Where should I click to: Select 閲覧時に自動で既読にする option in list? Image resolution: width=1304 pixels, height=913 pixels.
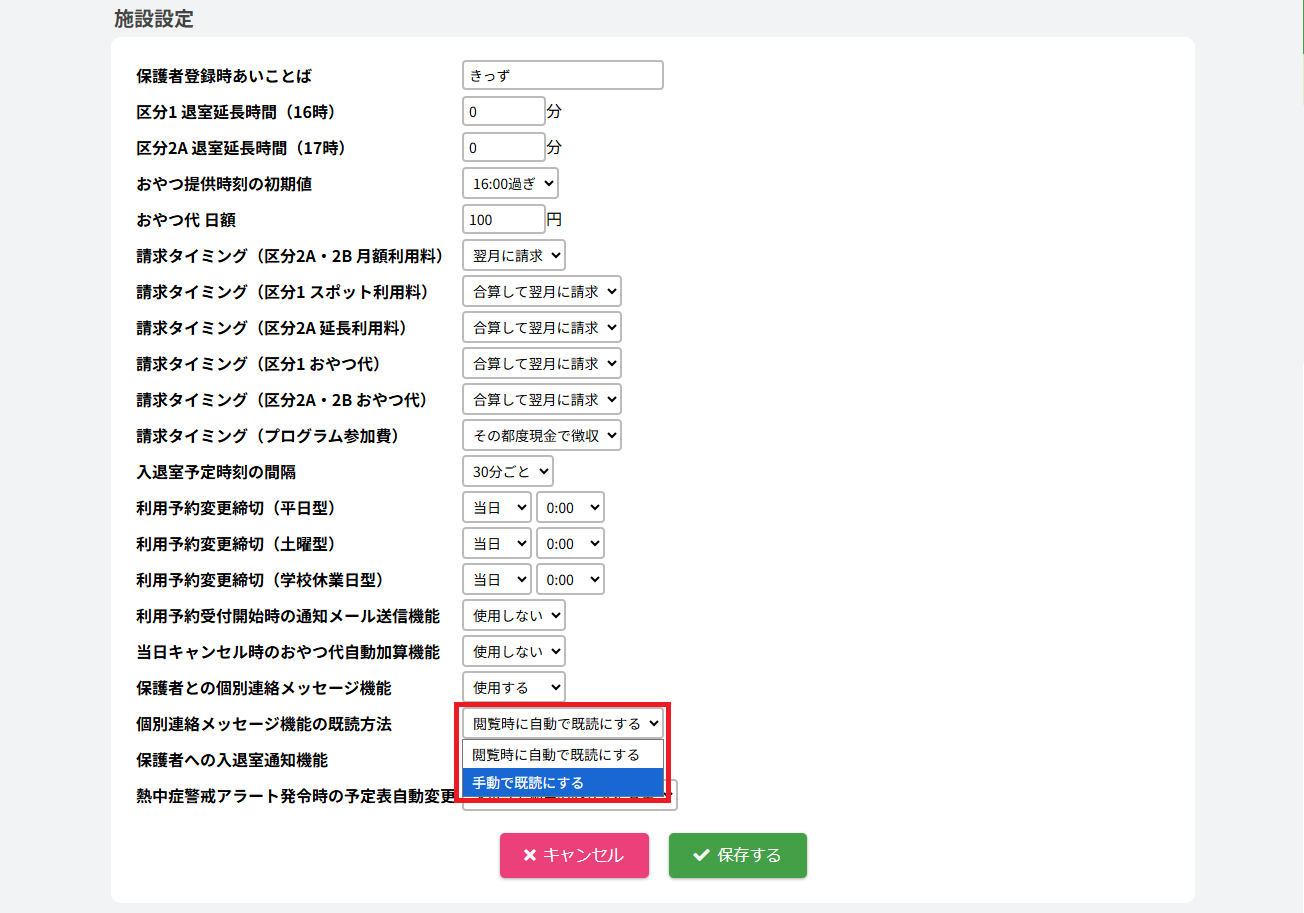[562, 754]
